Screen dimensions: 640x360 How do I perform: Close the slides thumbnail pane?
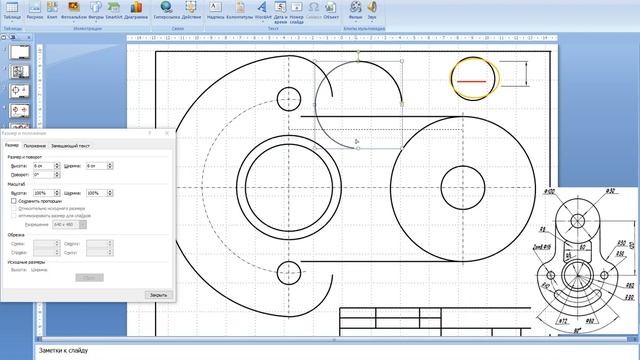(29, 38)
